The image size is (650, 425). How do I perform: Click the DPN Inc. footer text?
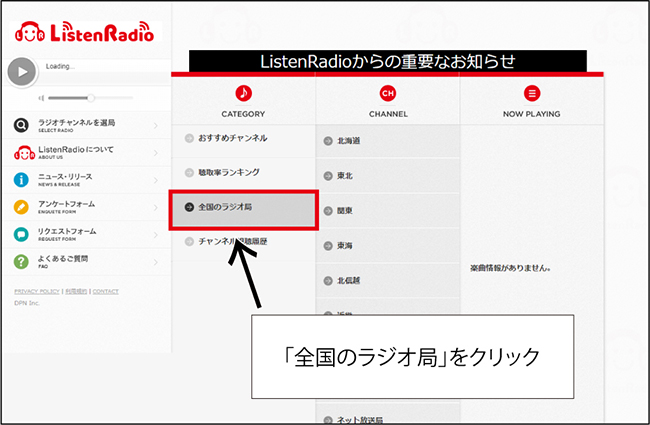point(27,303)
